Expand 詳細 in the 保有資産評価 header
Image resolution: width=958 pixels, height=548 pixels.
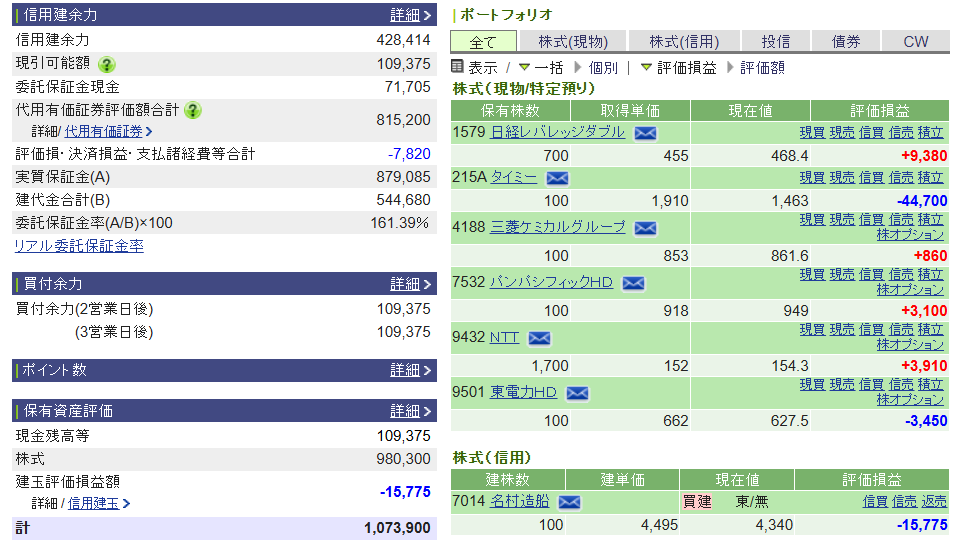click(x=410, y=411)
